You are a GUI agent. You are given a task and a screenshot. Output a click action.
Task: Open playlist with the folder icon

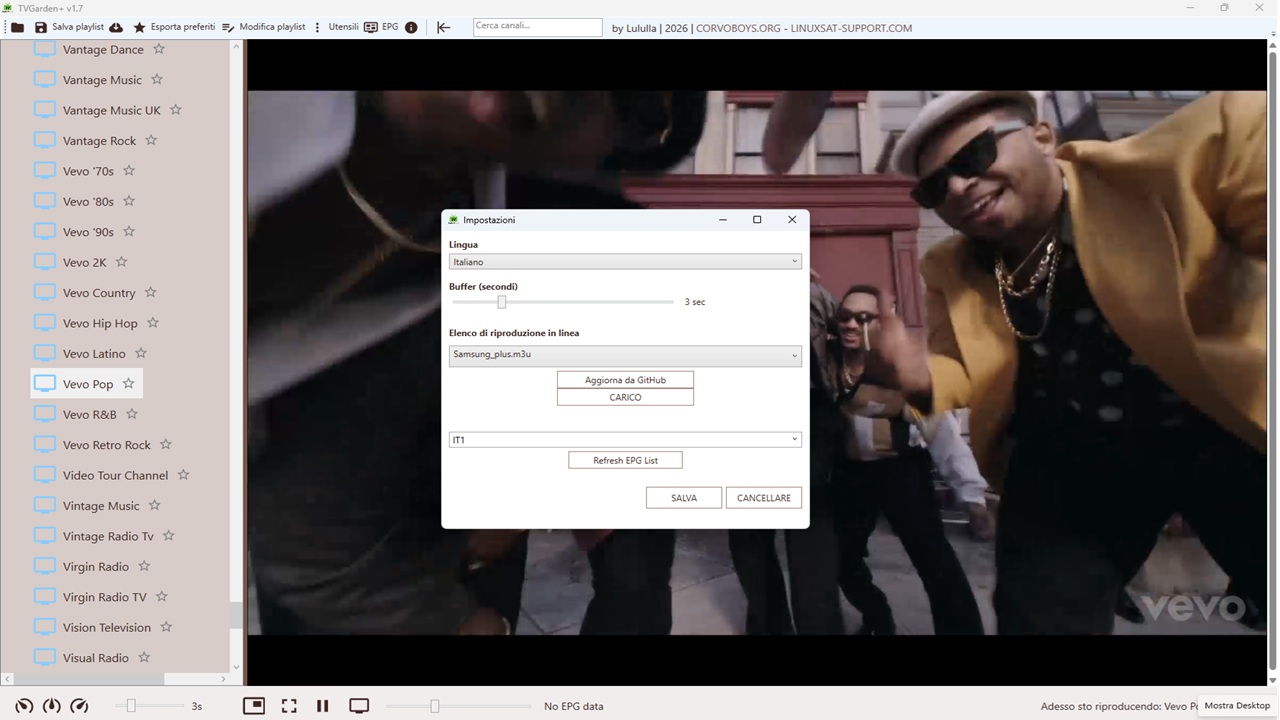[17, 28]
